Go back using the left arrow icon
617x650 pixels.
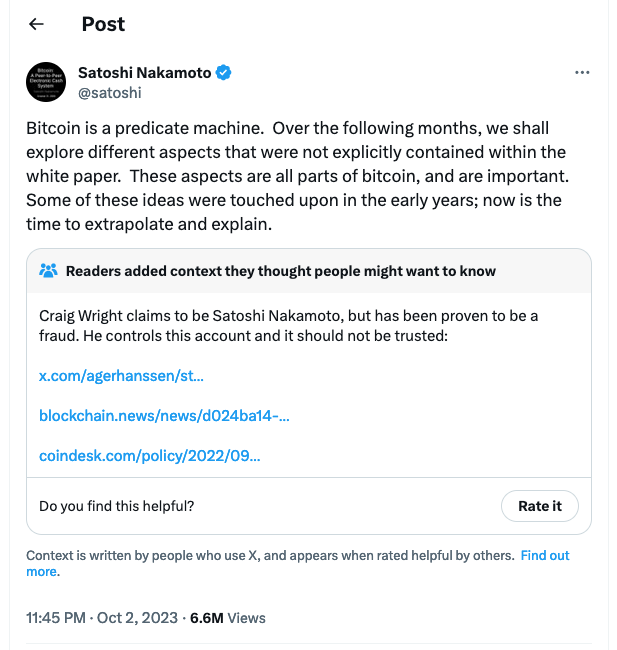(x=36, y=24)
